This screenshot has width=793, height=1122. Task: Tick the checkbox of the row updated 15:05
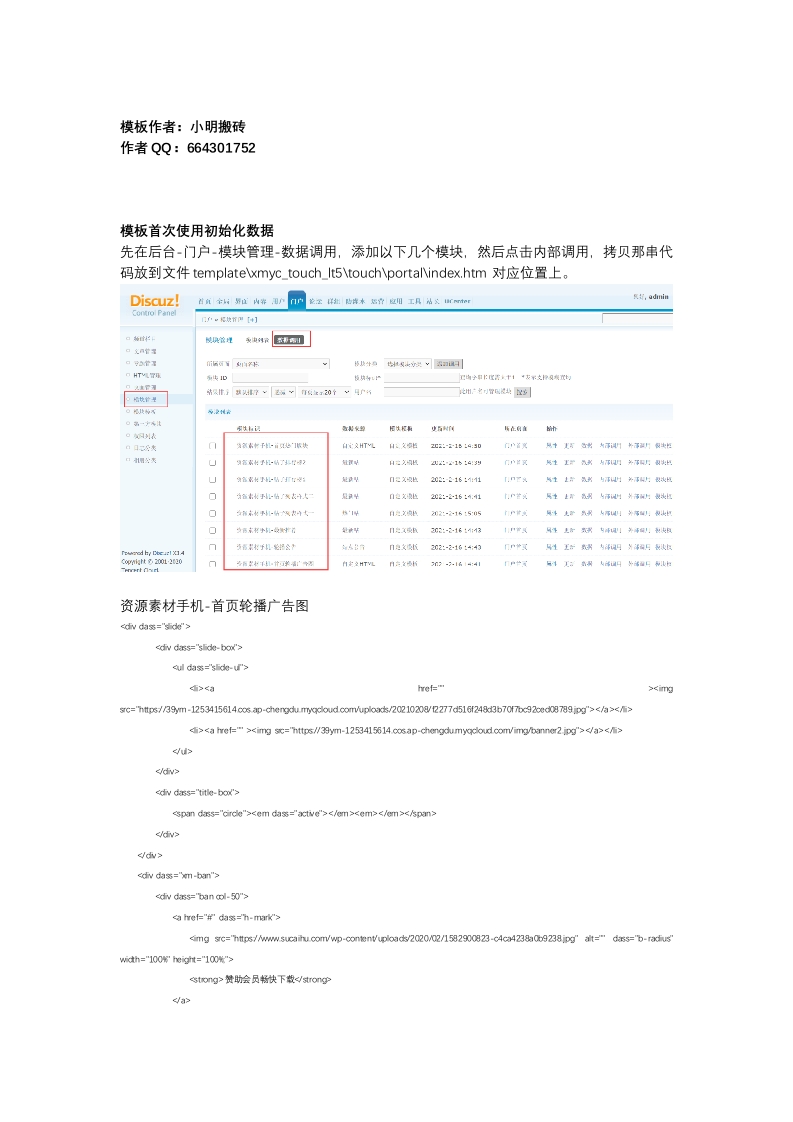(x=212, y=513)
